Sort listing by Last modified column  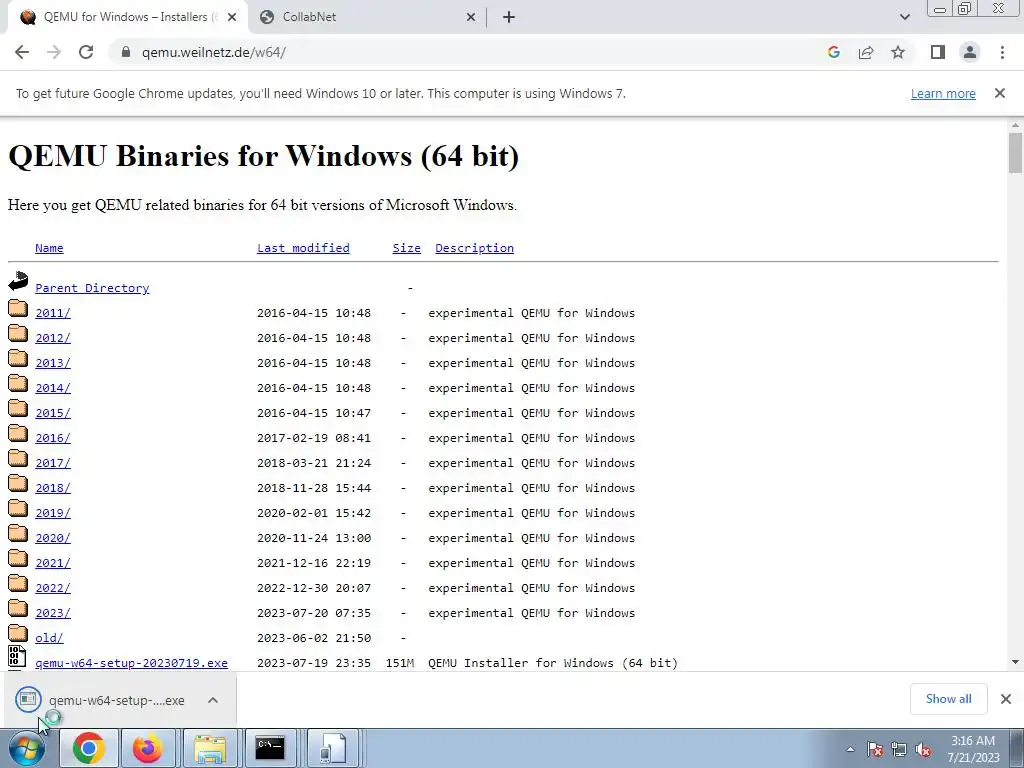(x=303, y=248)
